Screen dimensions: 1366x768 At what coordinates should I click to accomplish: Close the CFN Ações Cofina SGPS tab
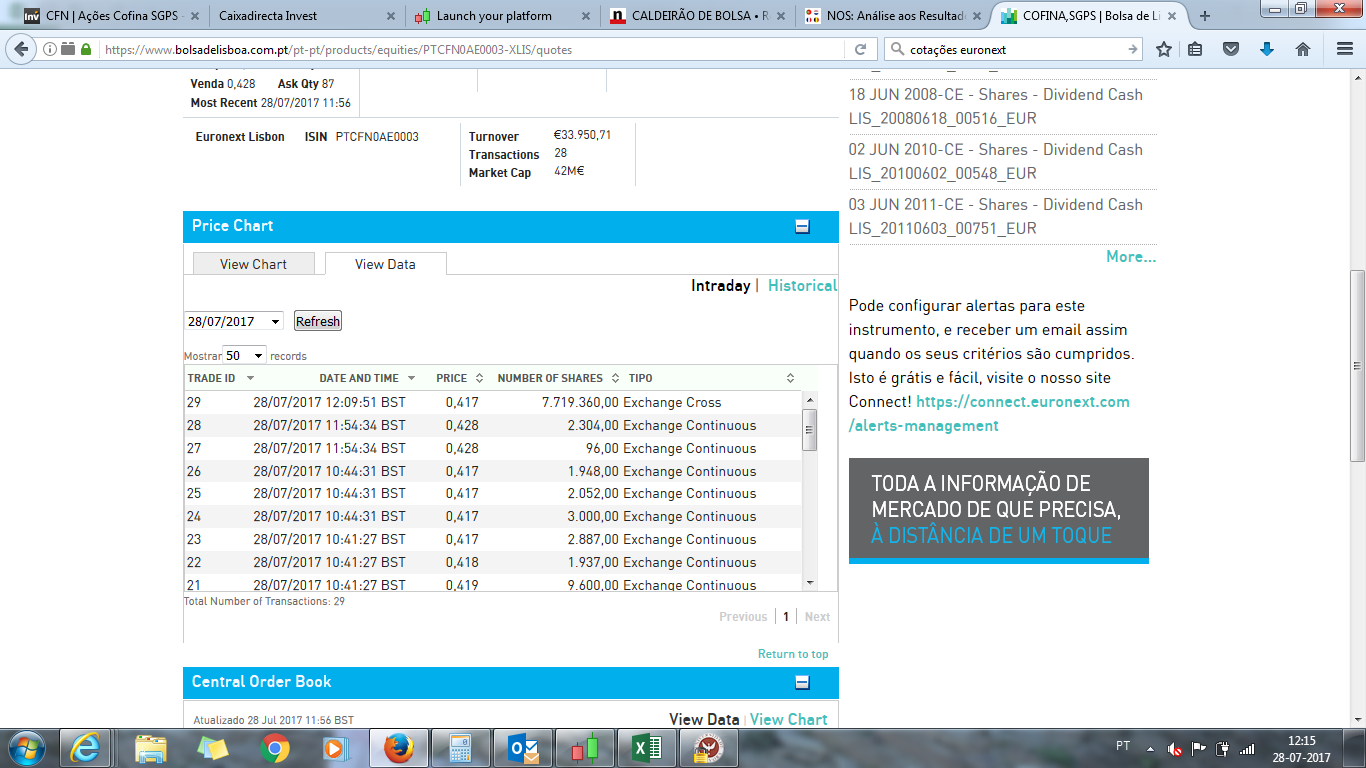click(193, 16)
